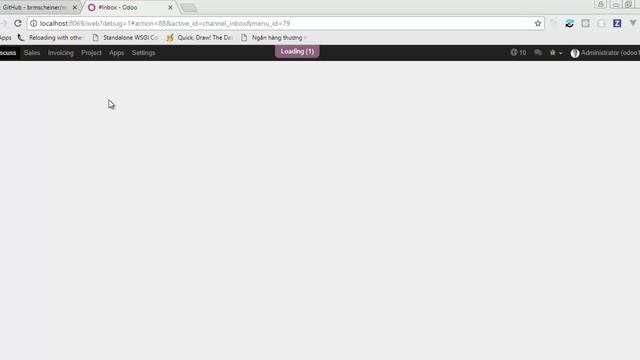Screen dimensions: 640x360
Task: Click the rightmost extension icon in toolbar
Action: click(633, 23)
